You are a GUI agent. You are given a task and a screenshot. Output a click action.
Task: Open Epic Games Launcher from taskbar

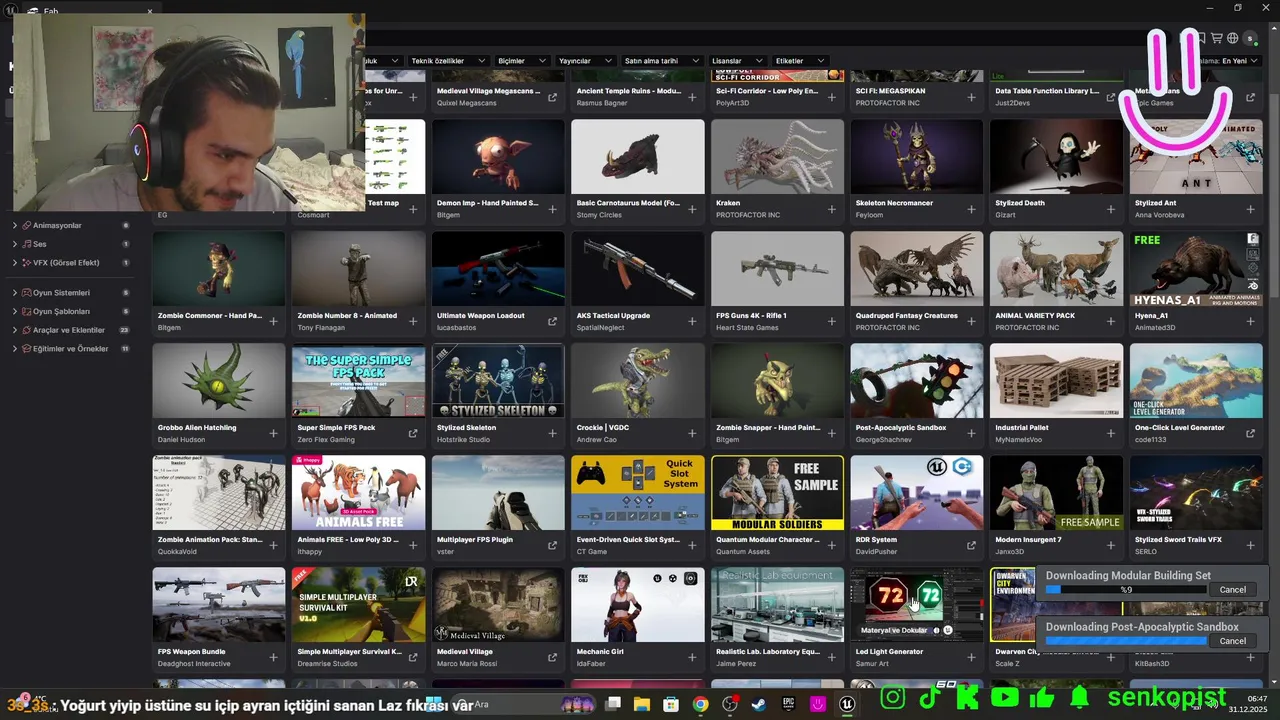pyautogui.click(x=789, y=704)
